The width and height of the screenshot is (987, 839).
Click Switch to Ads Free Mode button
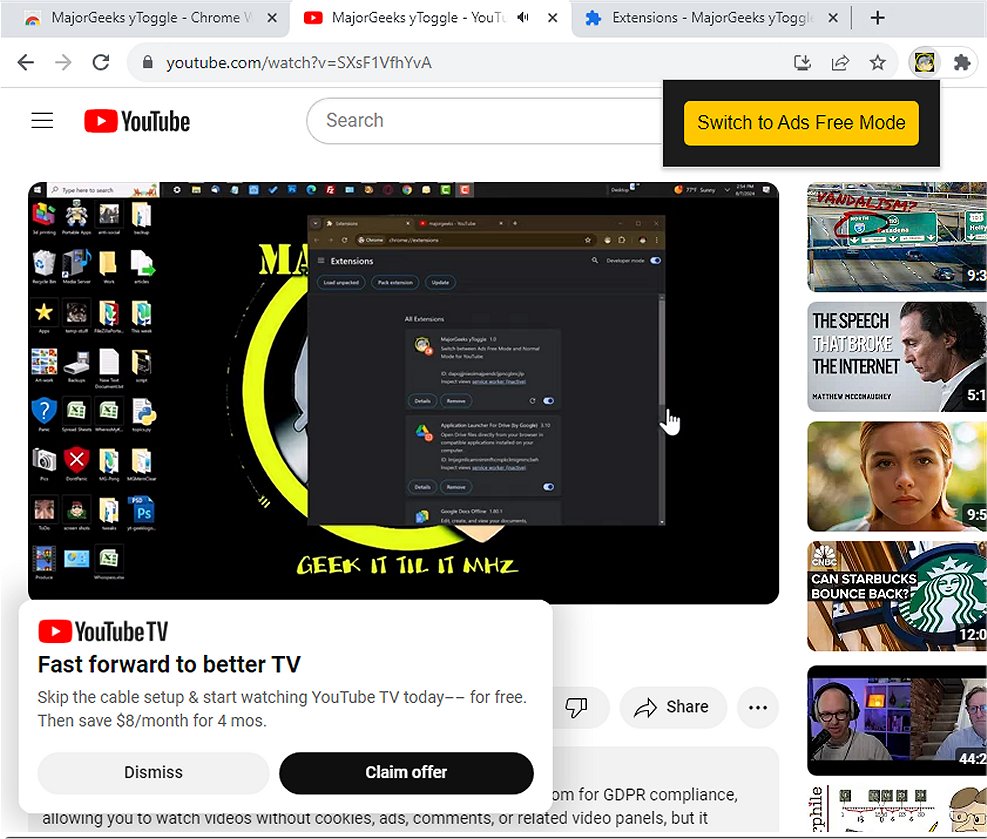[x=801, y=123]
